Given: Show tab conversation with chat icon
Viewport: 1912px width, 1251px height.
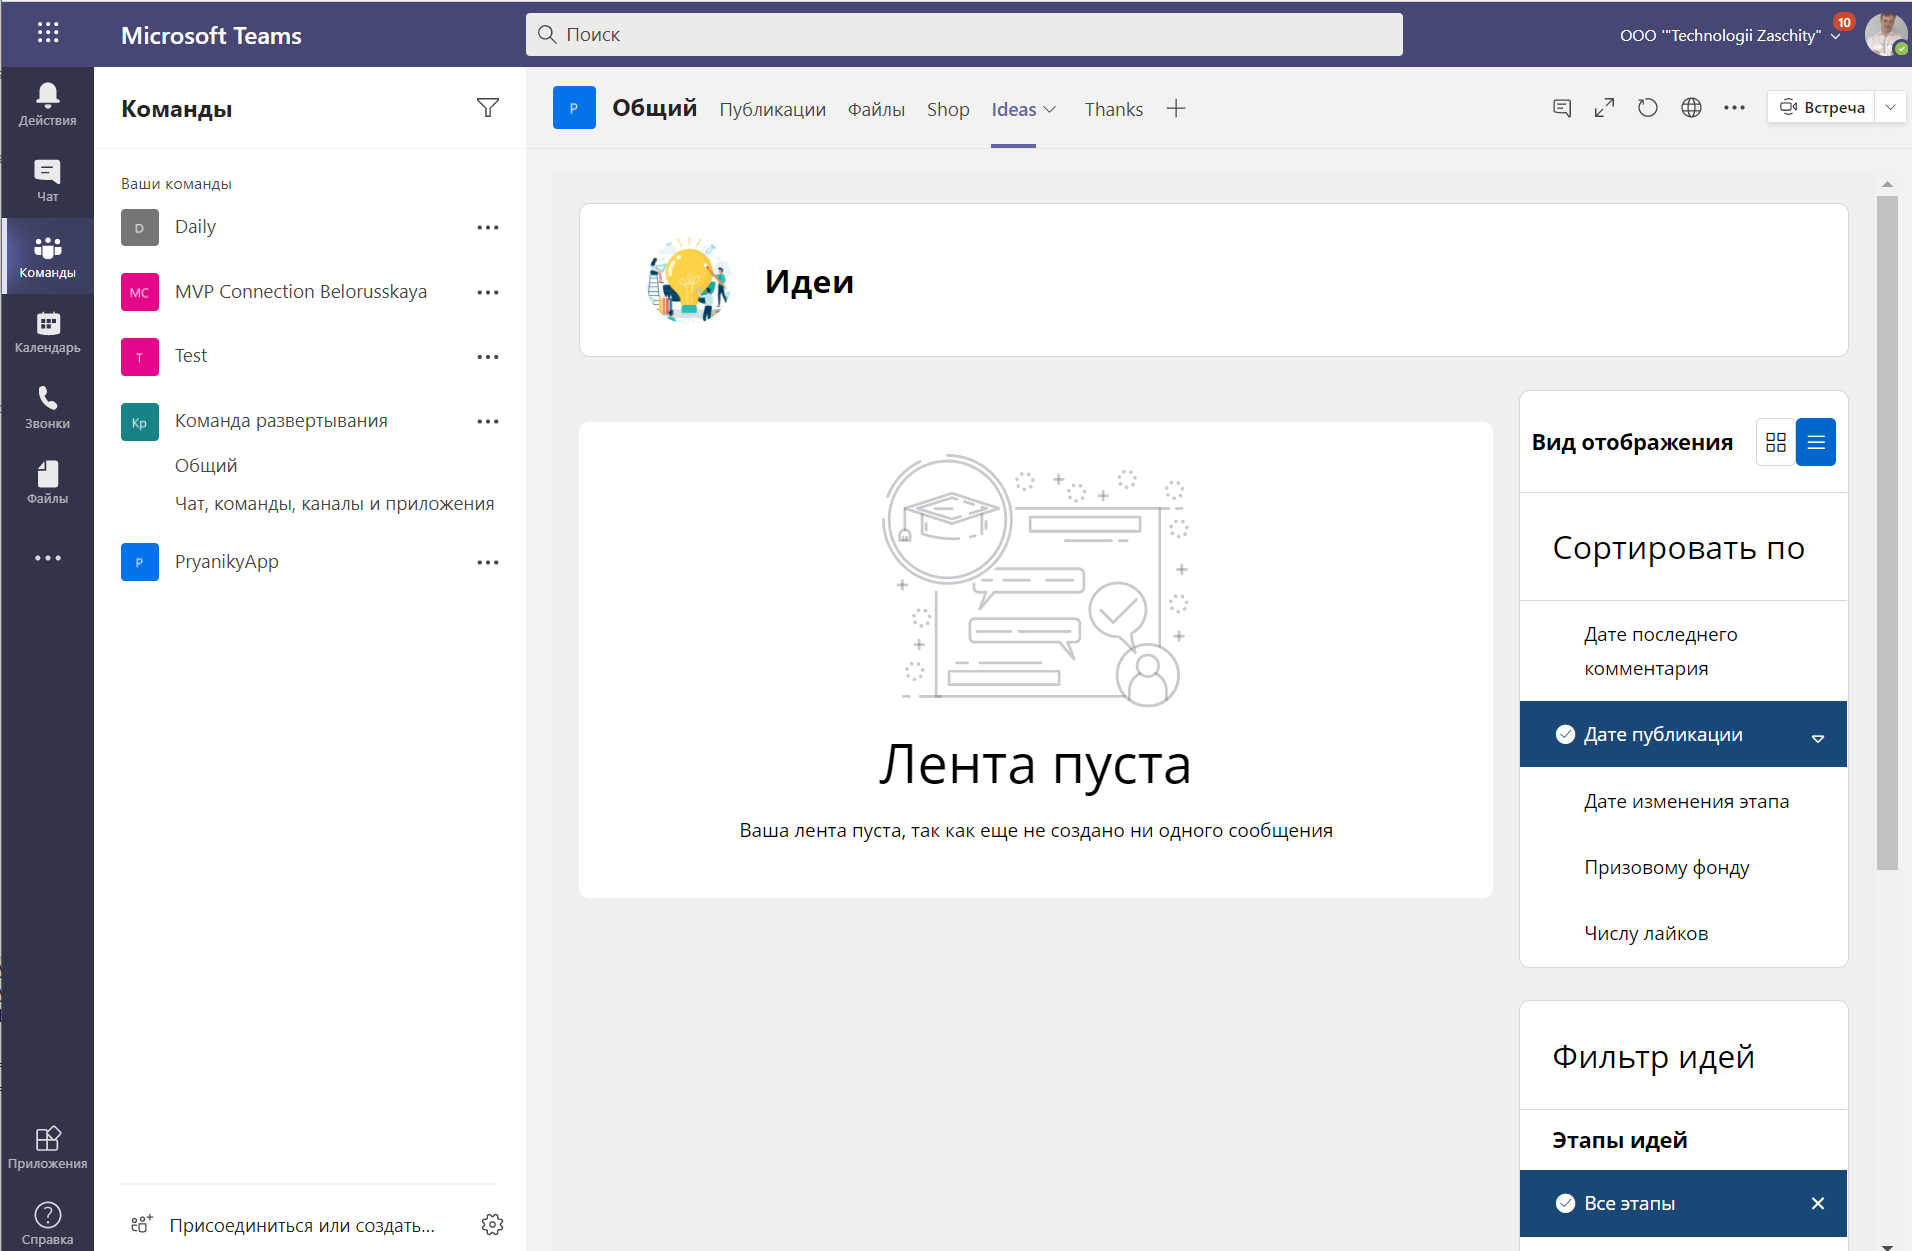Looking at the screenshot, I should (1562, 108).
